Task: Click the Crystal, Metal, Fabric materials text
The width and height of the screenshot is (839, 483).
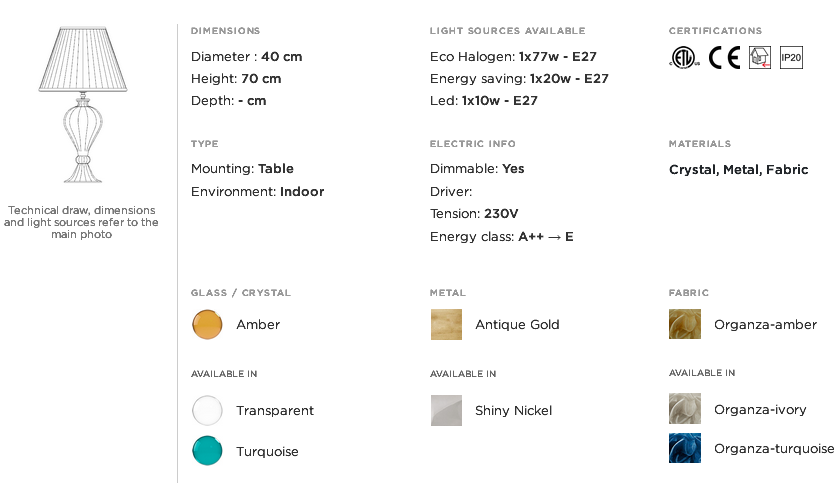Action: point(738,170)
